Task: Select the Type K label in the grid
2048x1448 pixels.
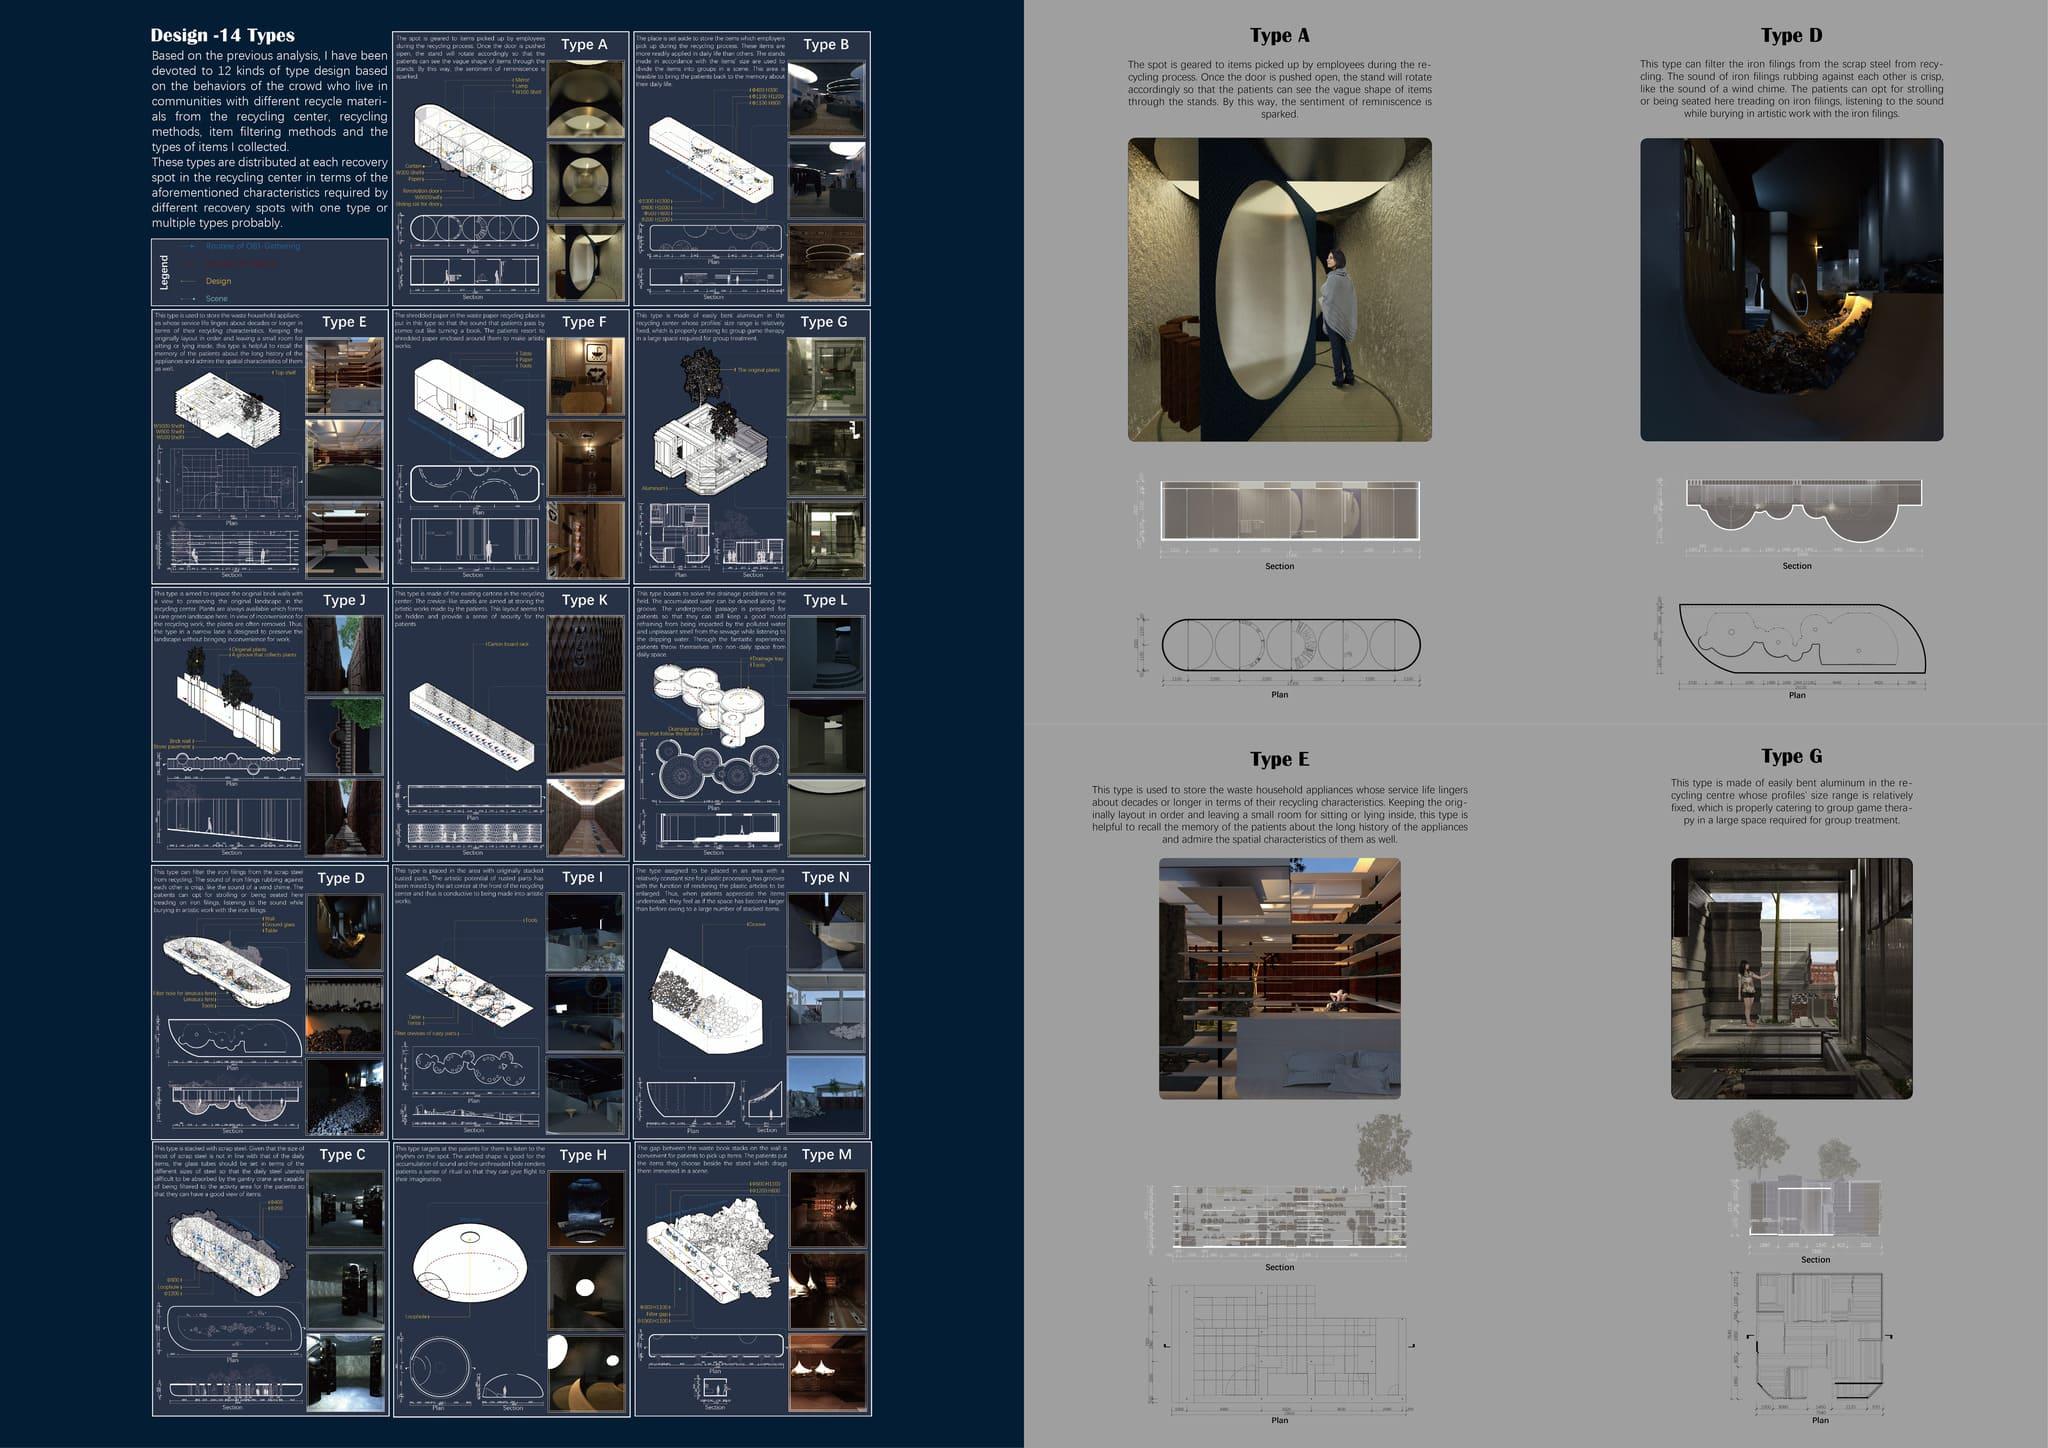Action: [584, 600]
